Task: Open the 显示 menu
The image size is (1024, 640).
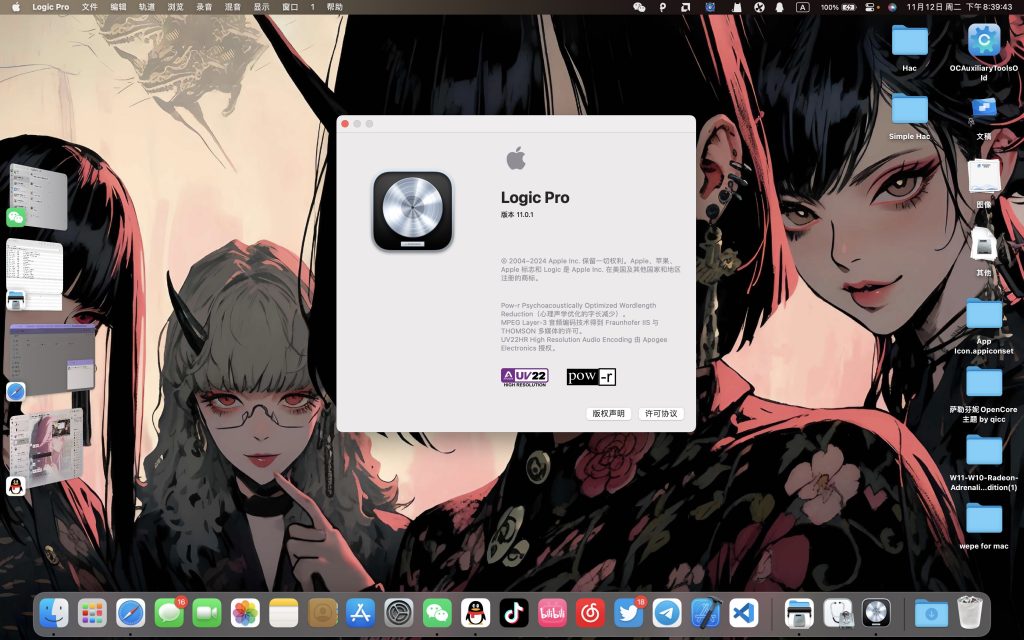Action: click(x=261, y=7)
